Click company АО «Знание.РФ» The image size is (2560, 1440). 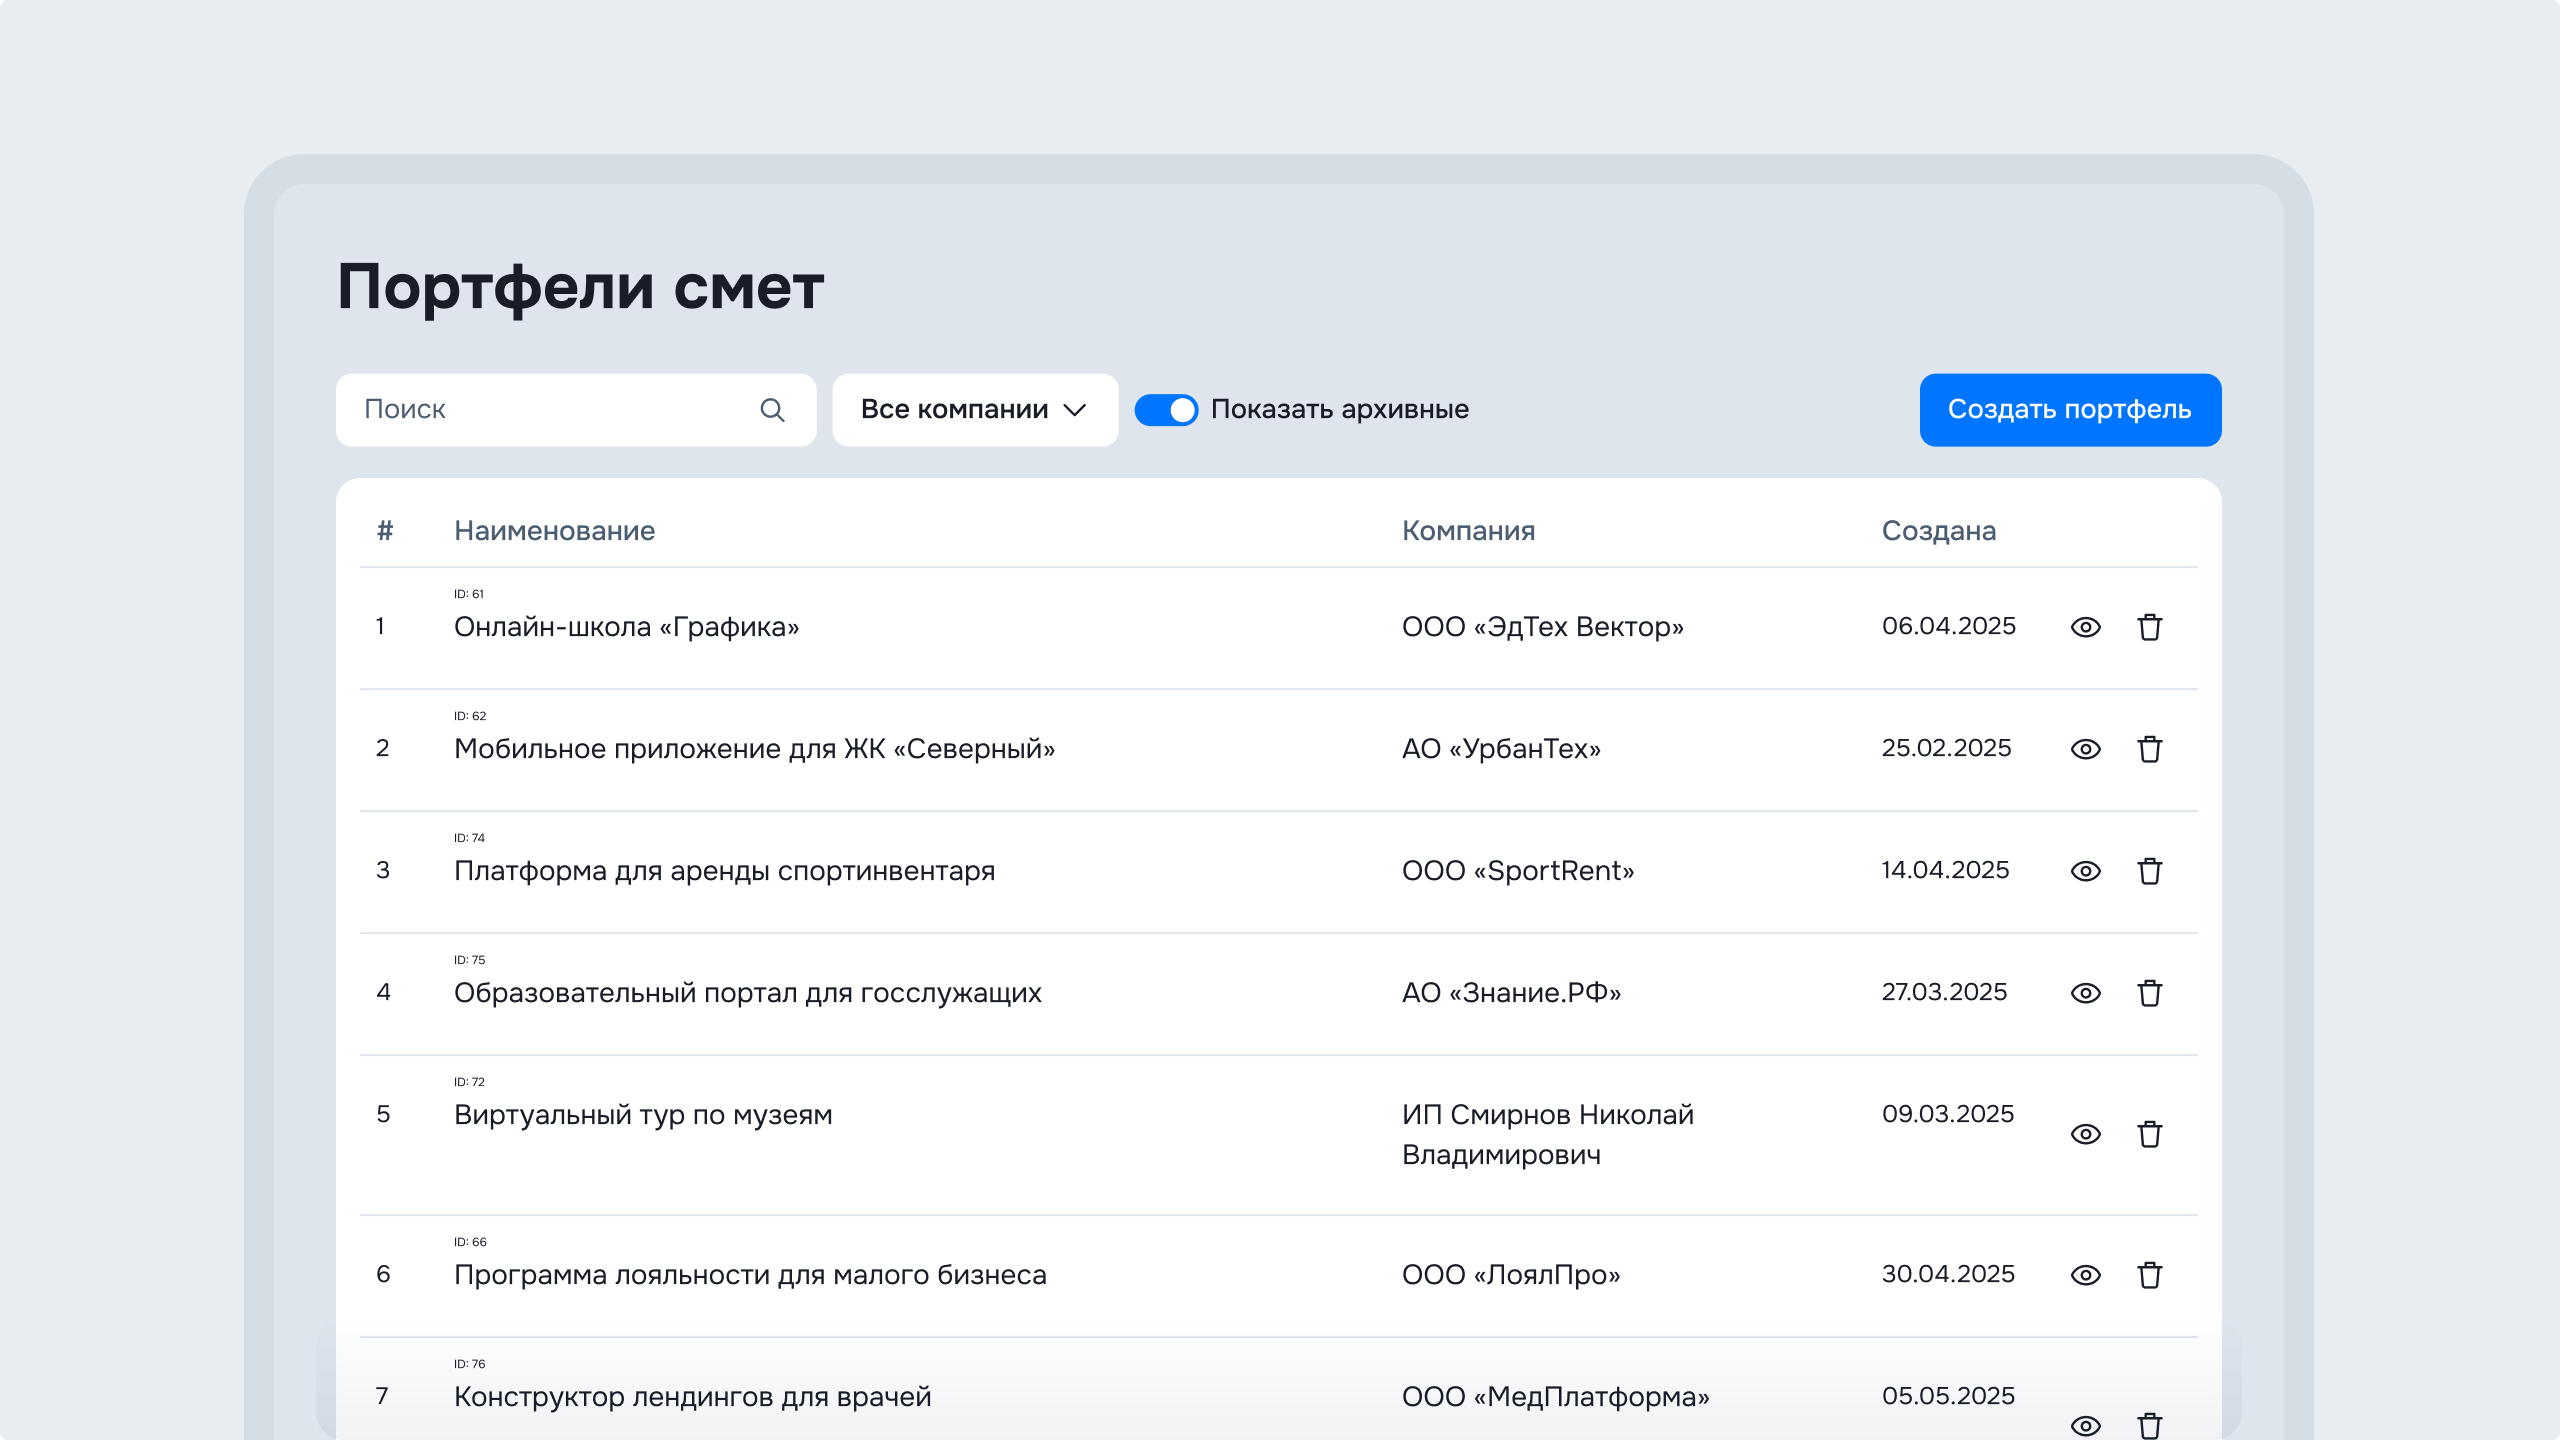click(1511, 993)
